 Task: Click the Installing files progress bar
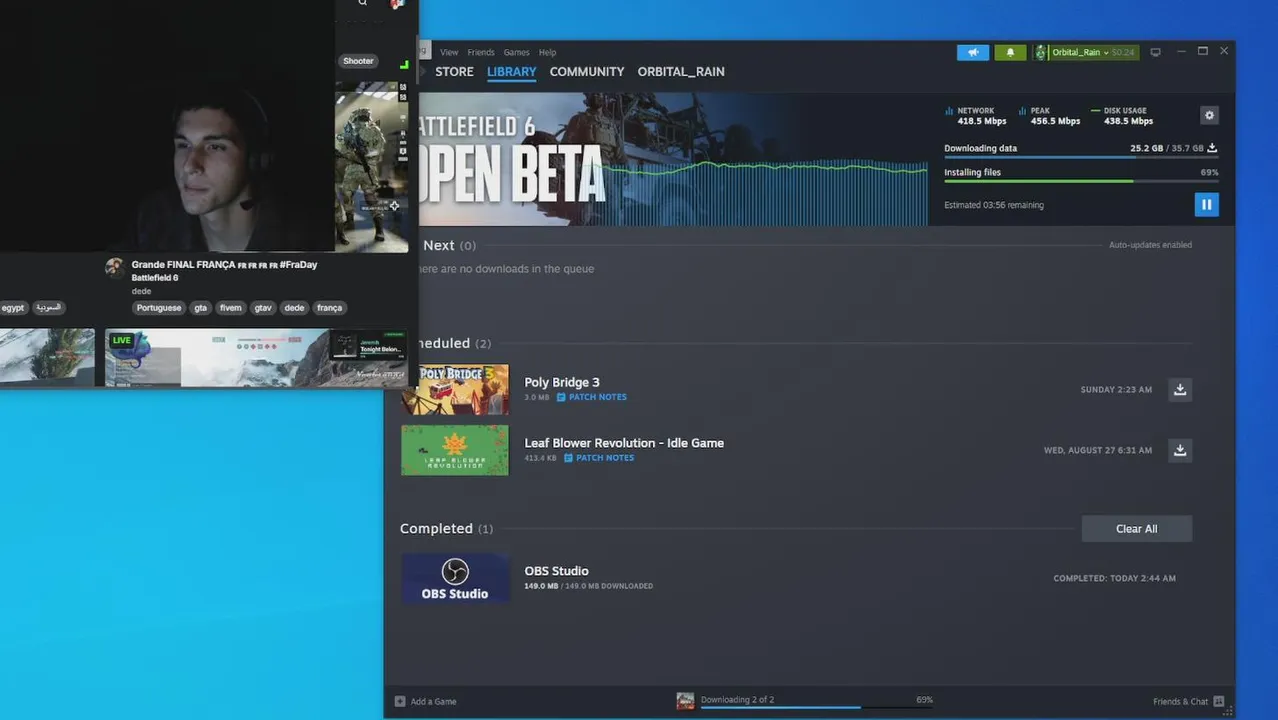click(x=1081, y=181)
